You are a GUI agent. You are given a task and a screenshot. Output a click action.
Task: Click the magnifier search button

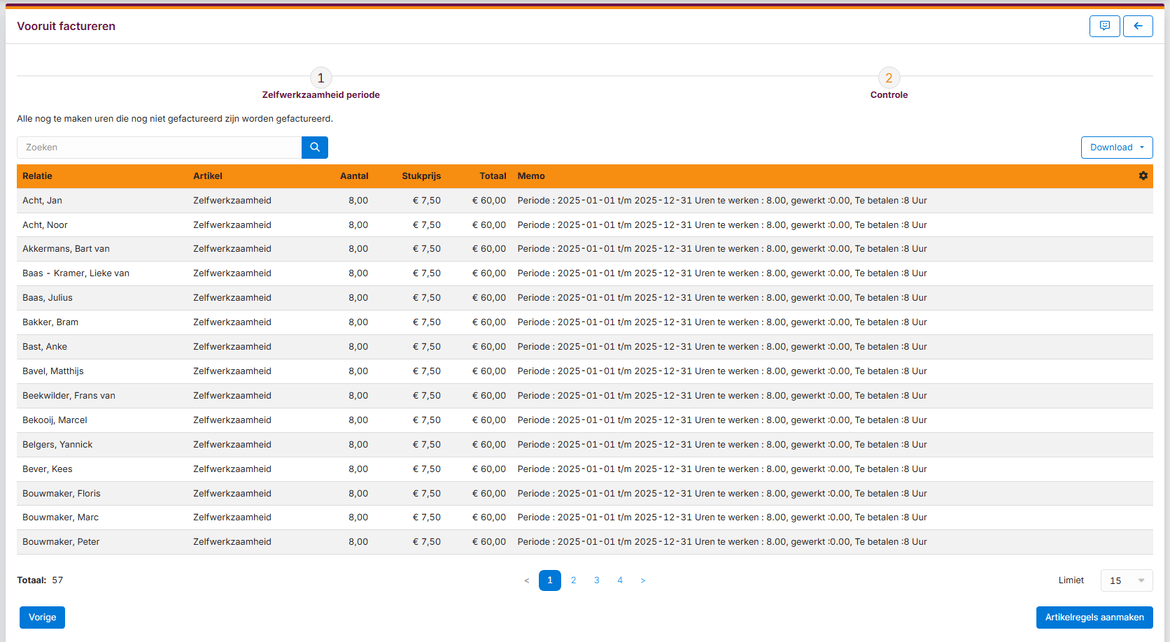point(314,147)
